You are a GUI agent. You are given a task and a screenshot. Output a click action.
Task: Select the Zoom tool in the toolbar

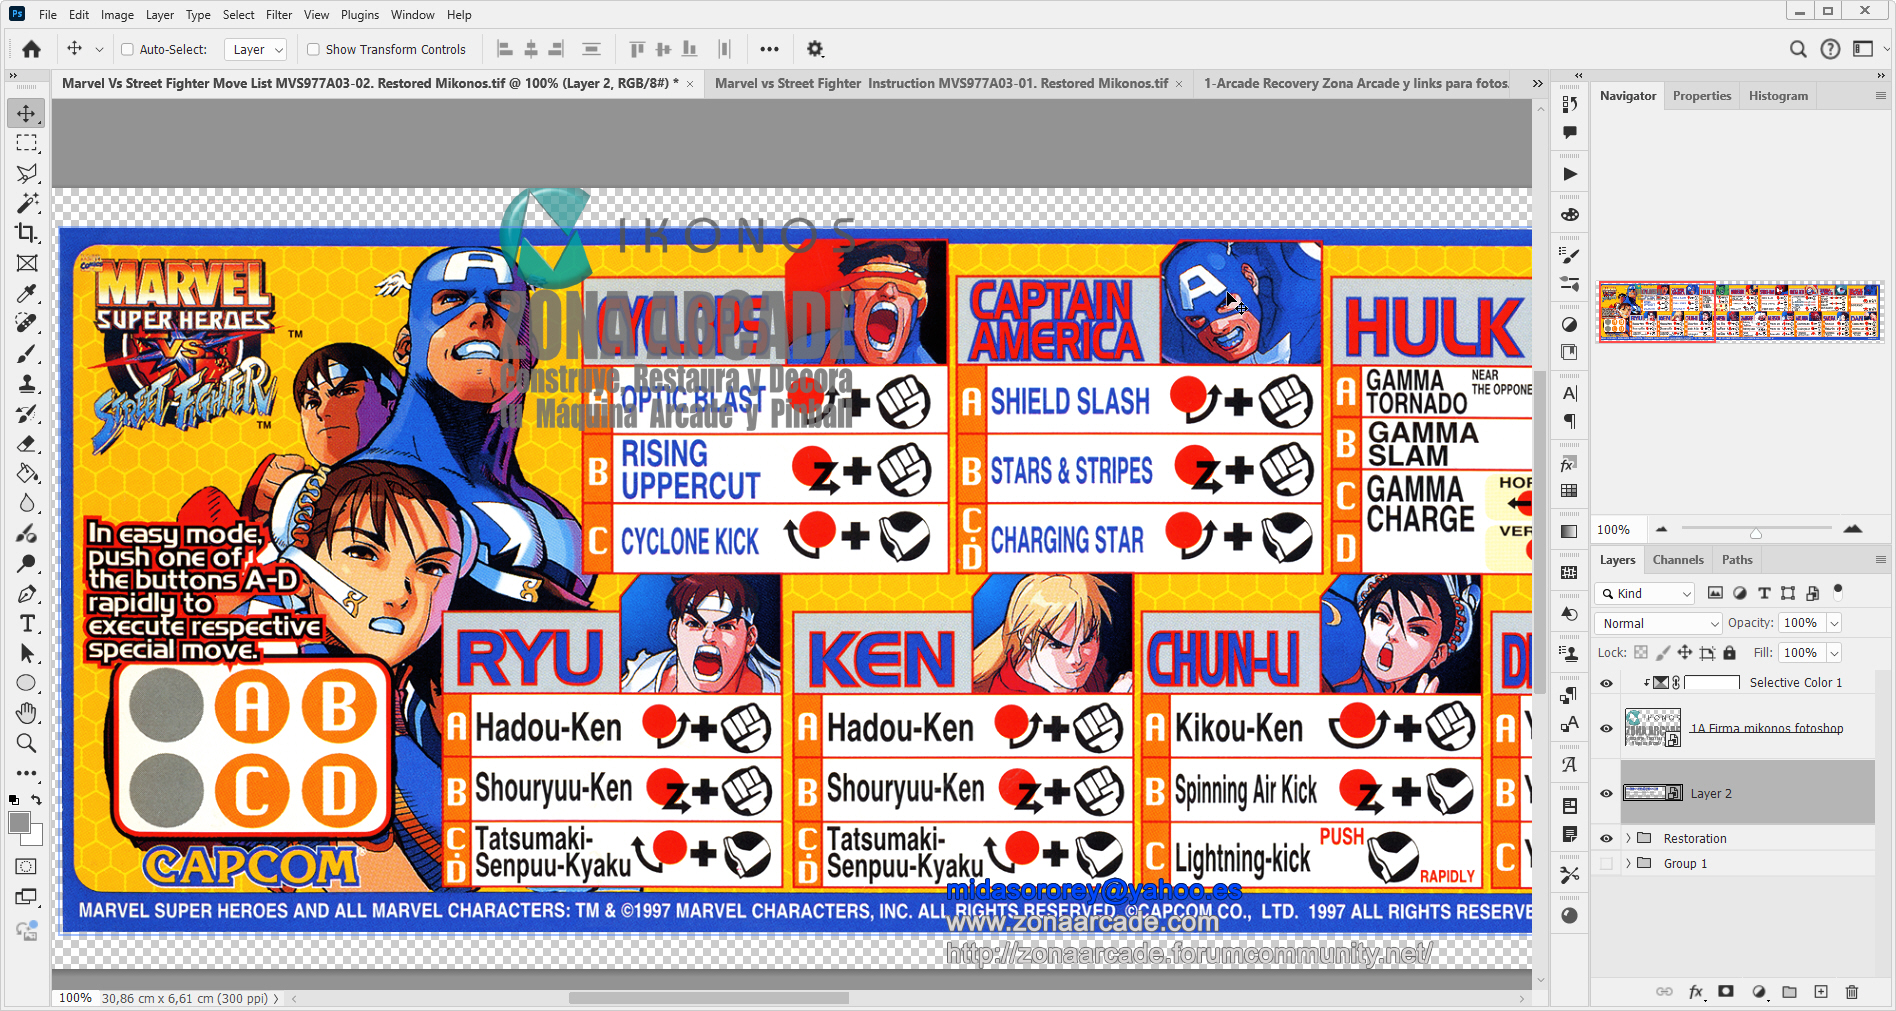[x=27, y=743]
